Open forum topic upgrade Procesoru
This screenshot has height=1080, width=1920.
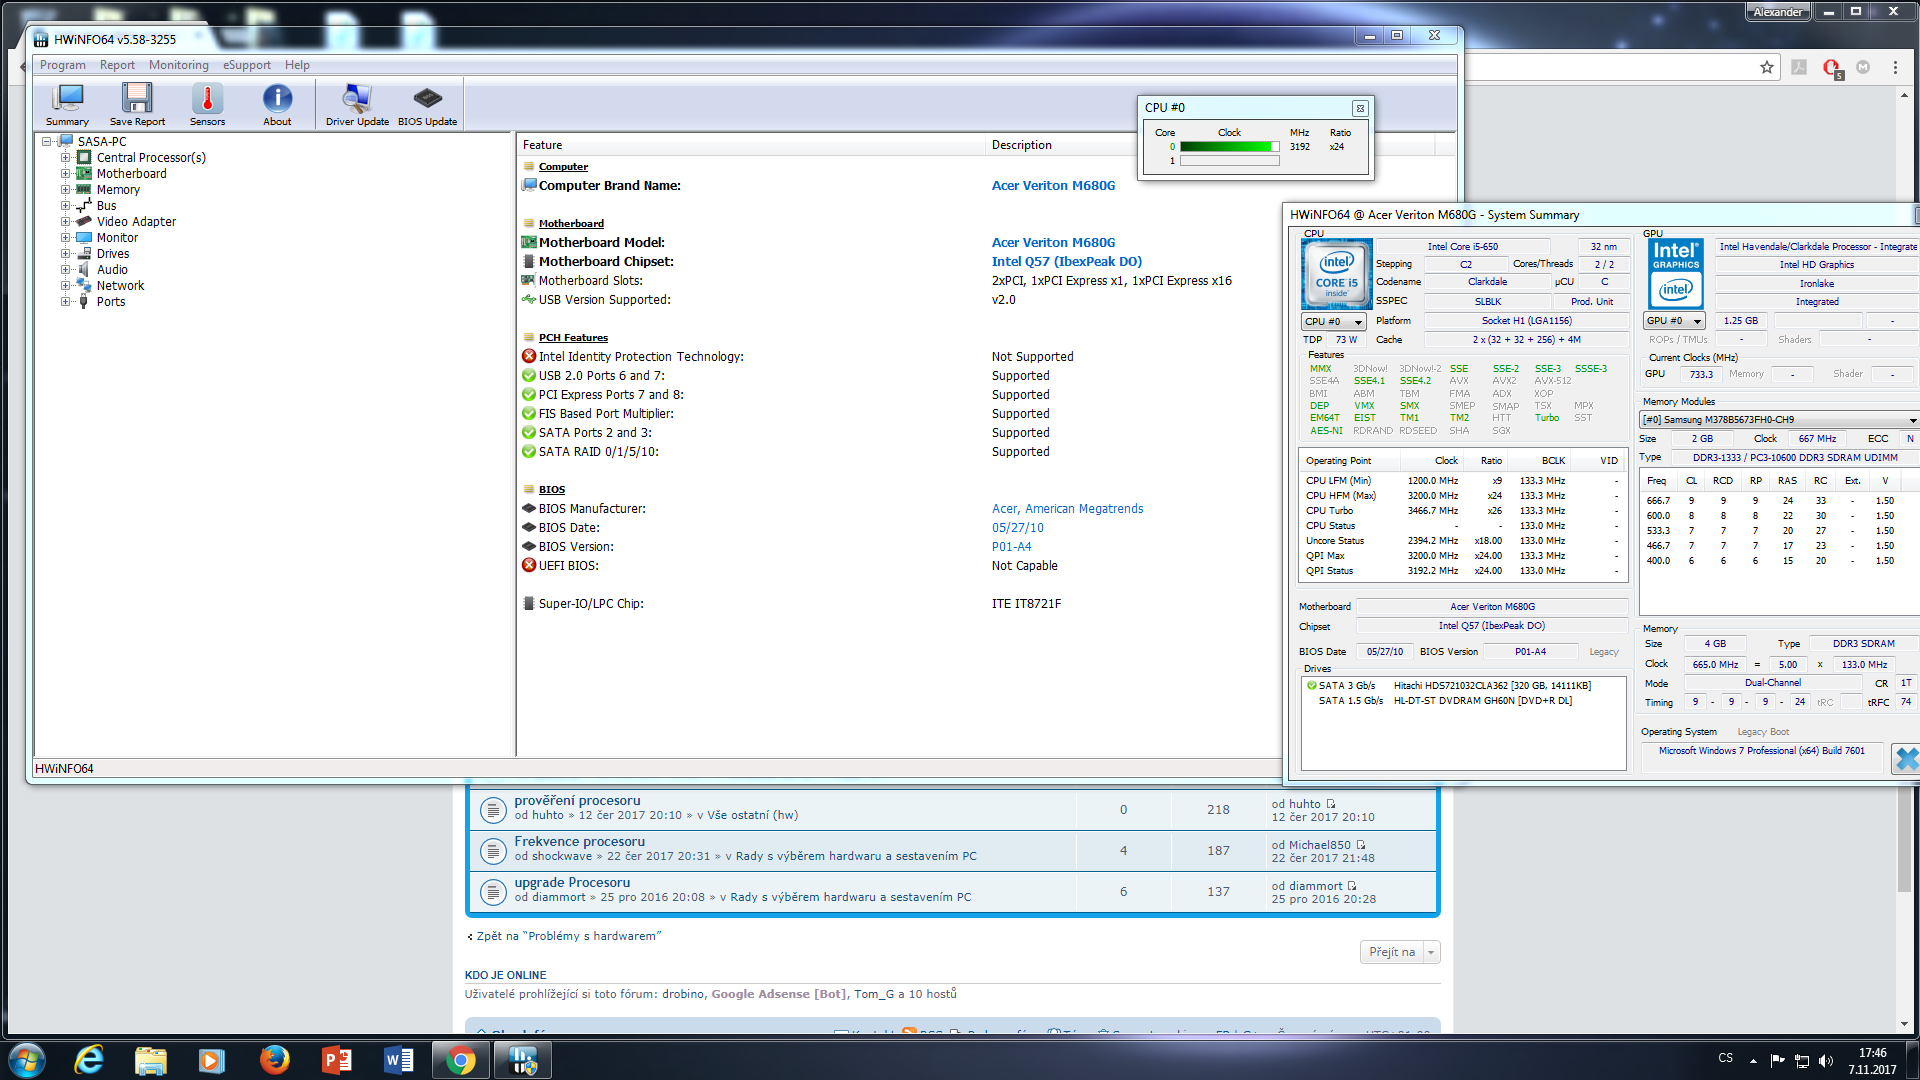tap(572, 883)
